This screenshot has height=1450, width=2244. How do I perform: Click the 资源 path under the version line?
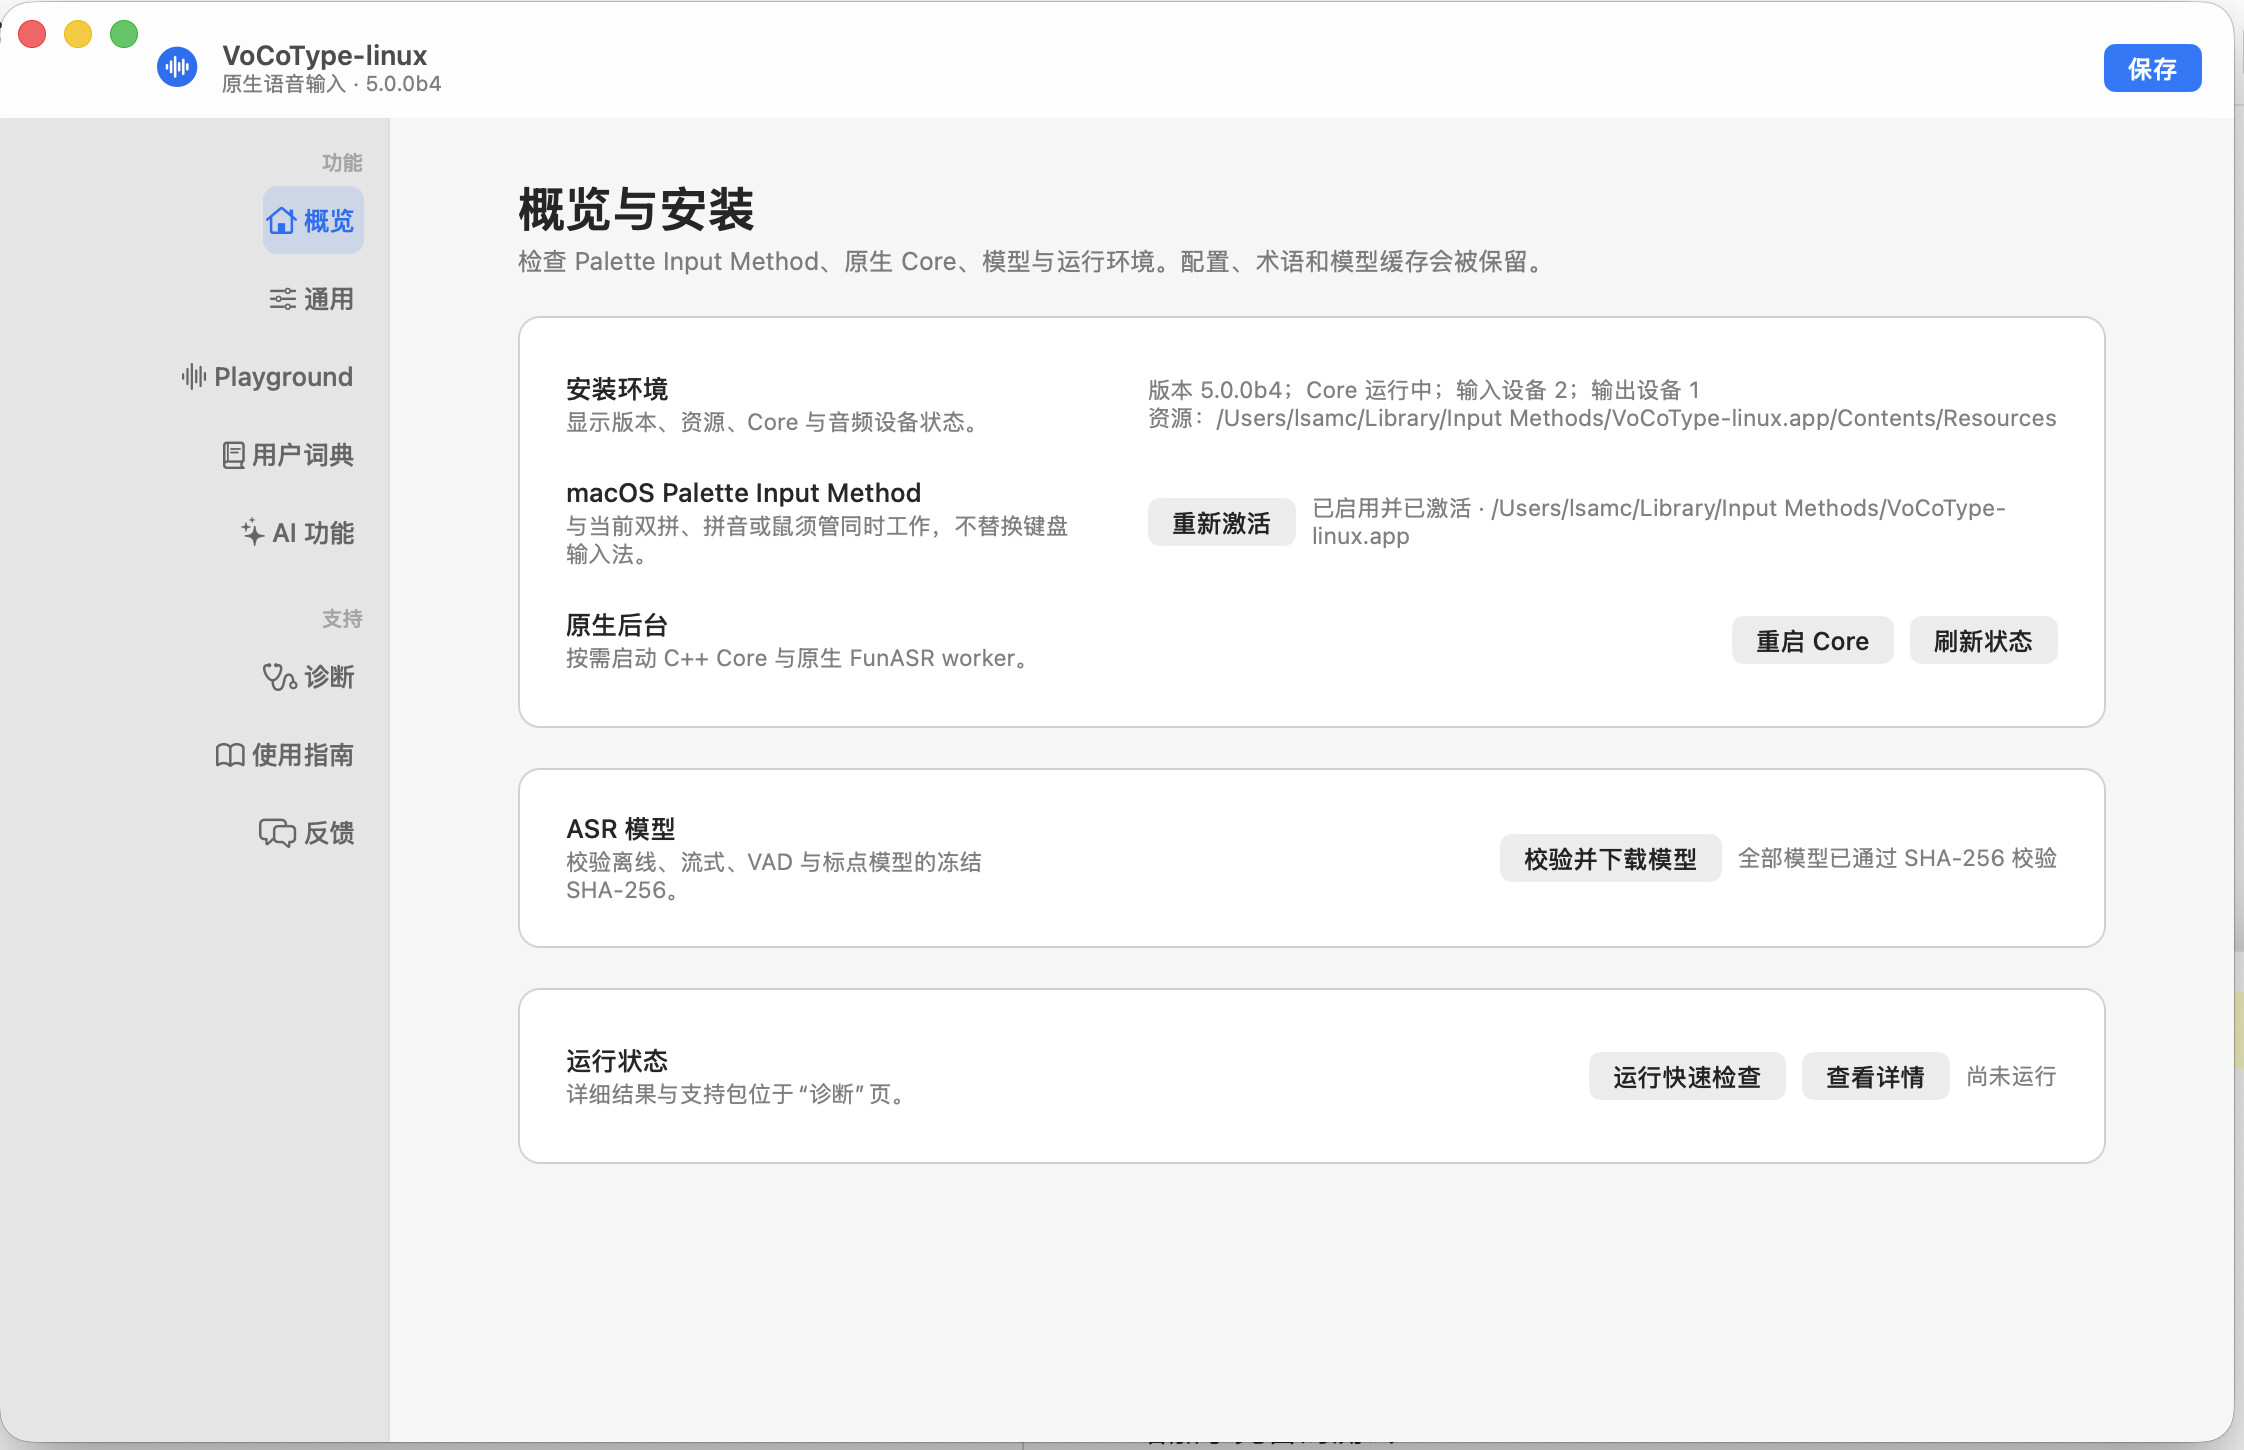pos(1602,418)
